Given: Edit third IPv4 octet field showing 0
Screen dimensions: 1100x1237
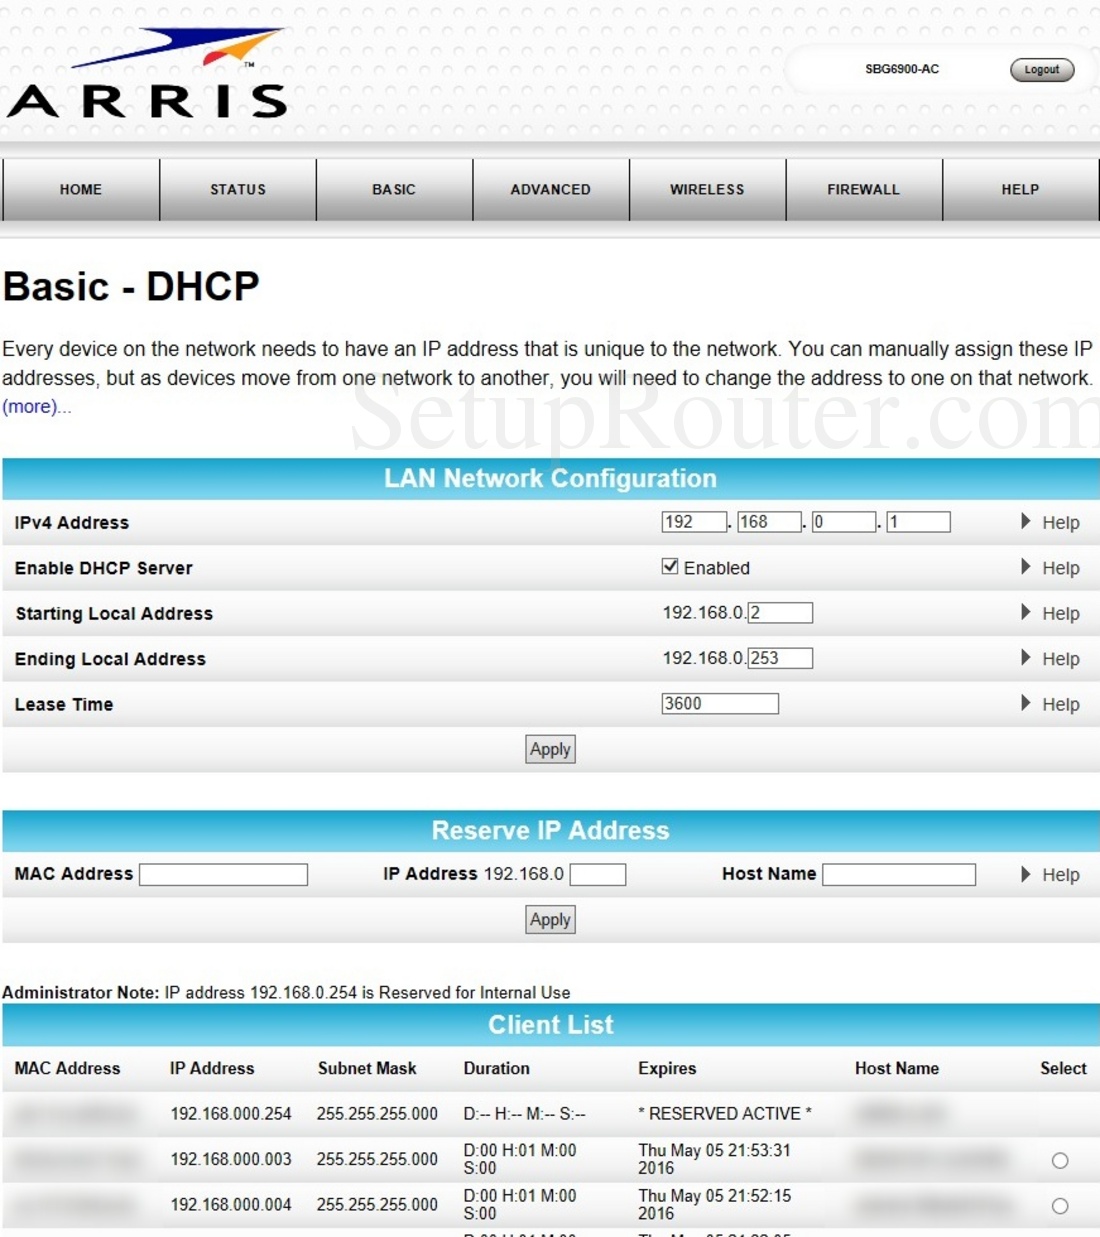Looking at the screenshot, I should (x=843, y=522).
